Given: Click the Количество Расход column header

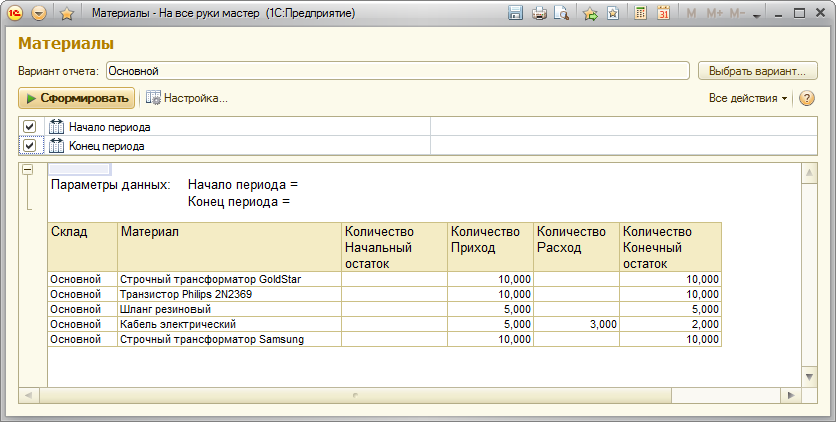Looking at the screenshot, I should 576,247.
